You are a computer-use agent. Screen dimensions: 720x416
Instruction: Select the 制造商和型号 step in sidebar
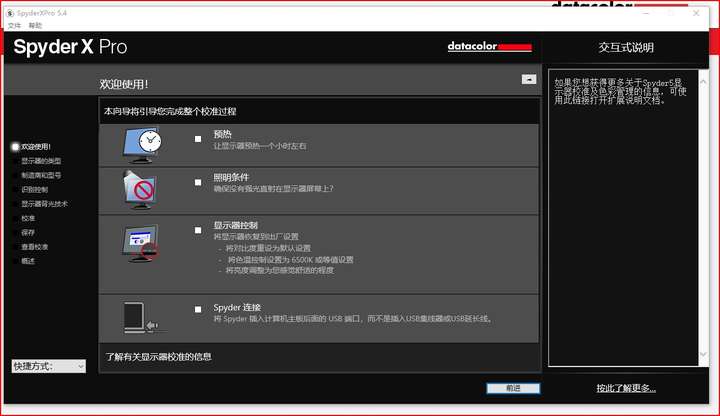point(41,175)
